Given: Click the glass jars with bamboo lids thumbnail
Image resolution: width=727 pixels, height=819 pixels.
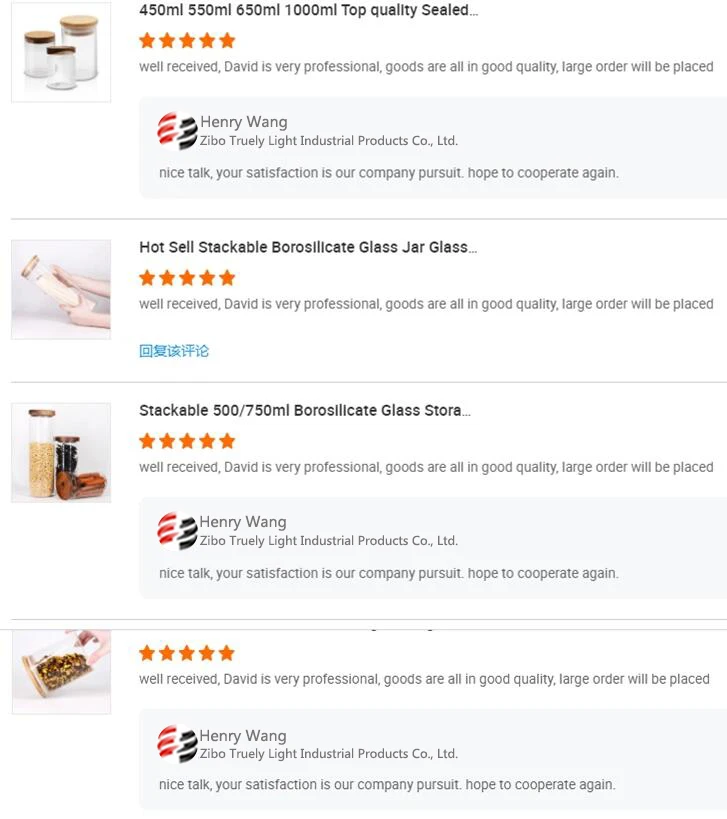Looking at the screenshot, I should coord(61,53).
